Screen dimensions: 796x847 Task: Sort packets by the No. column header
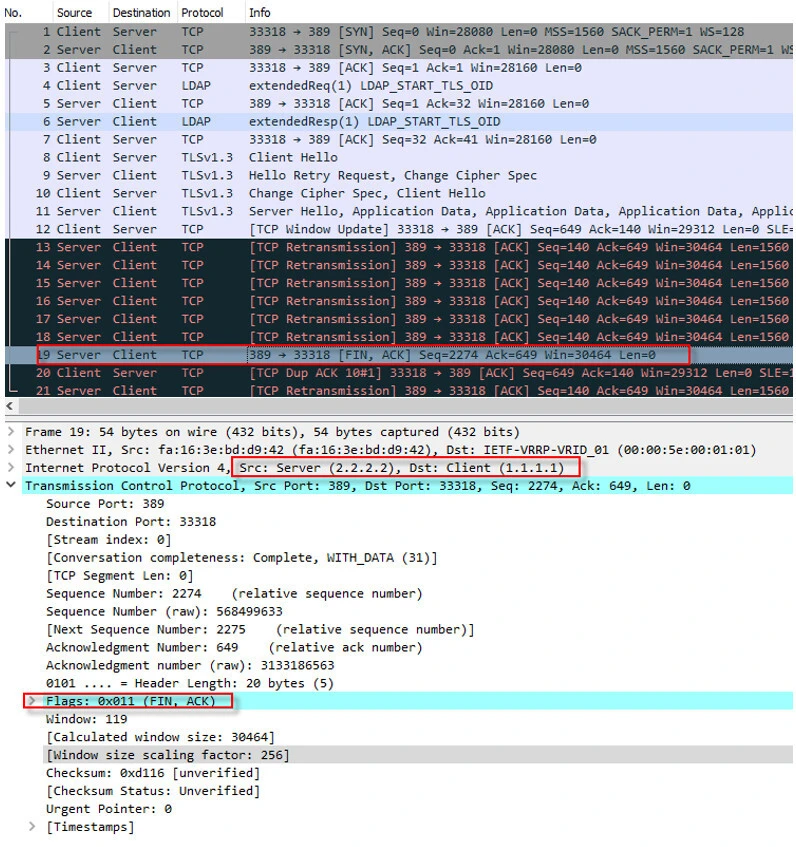click(x=14, y=13)
